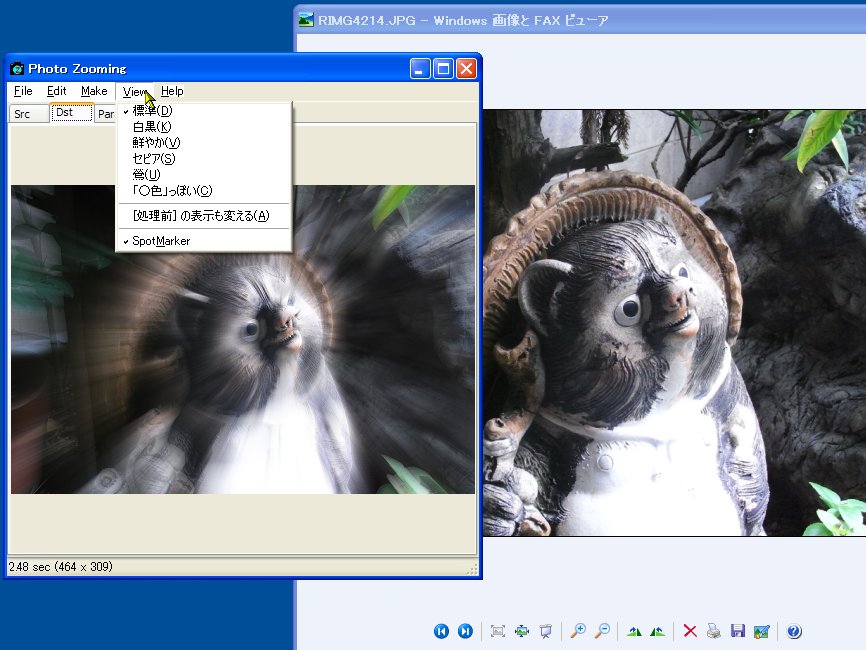Open the image viewer Help icon
Viewport: 866px width, 650px height.
coord(793,631)
